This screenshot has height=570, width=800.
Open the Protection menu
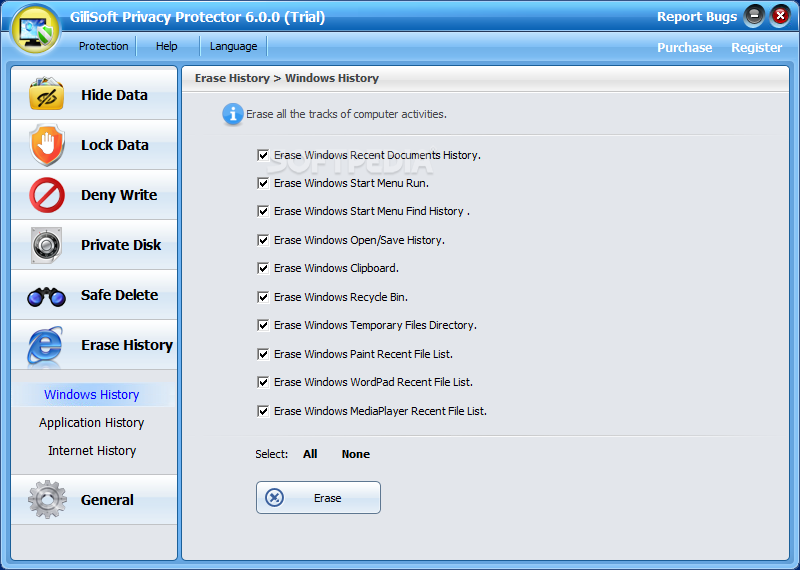(104, 46)
